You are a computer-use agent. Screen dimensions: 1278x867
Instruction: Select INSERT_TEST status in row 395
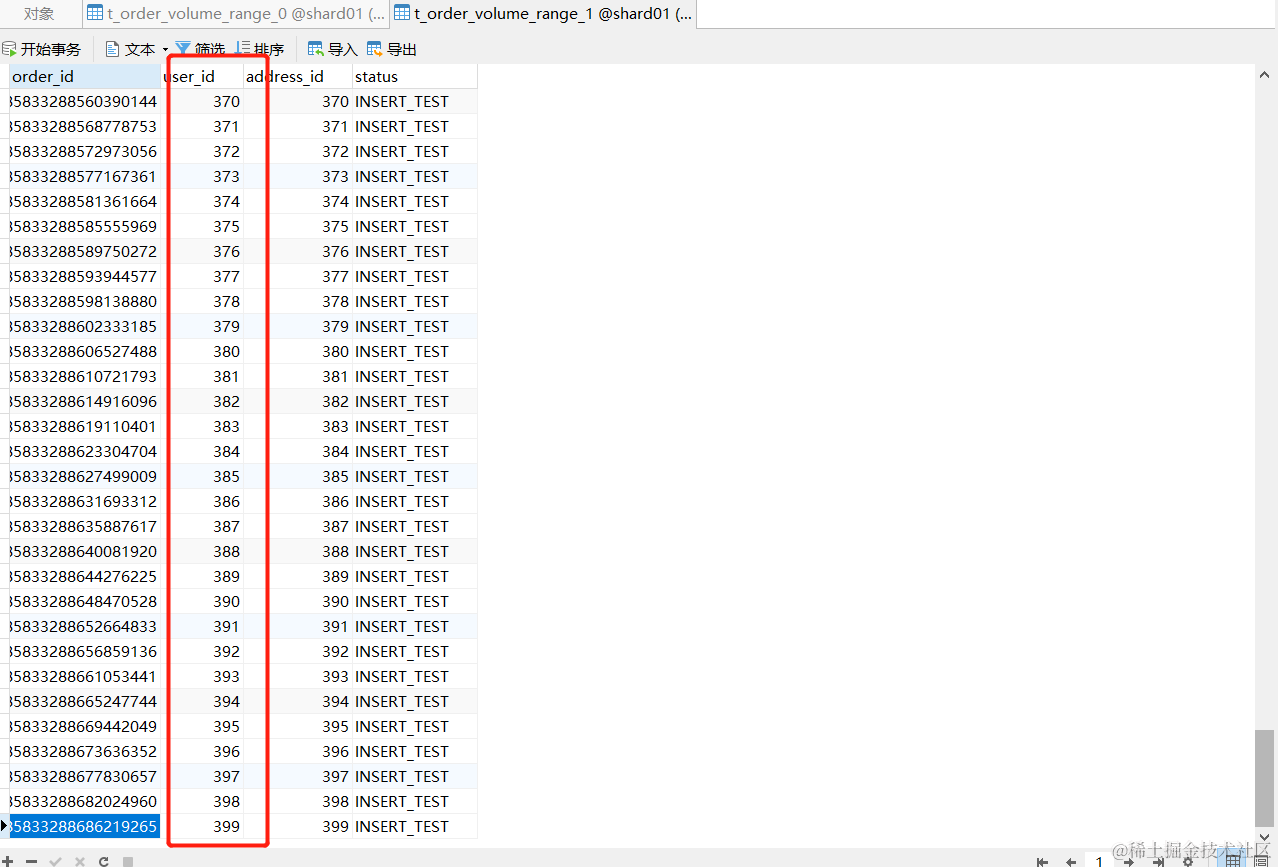tap(414, 726)
